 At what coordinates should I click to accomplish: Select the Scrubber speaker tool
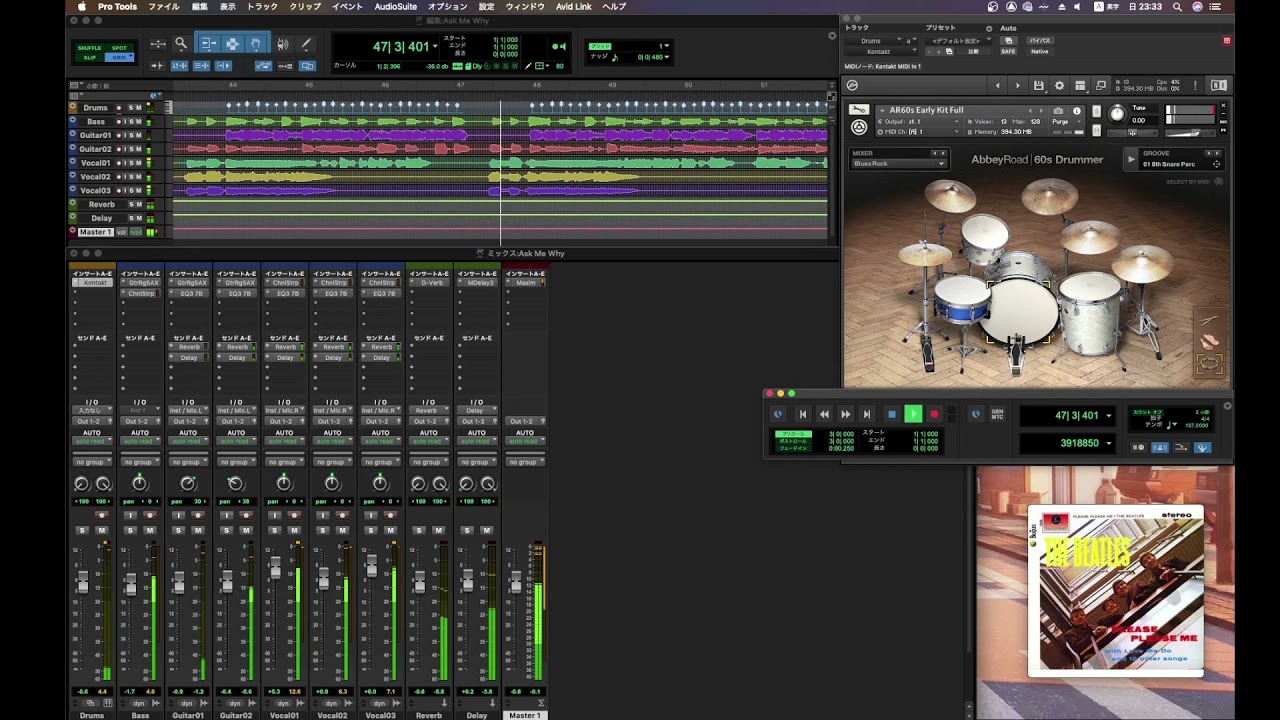283,44
